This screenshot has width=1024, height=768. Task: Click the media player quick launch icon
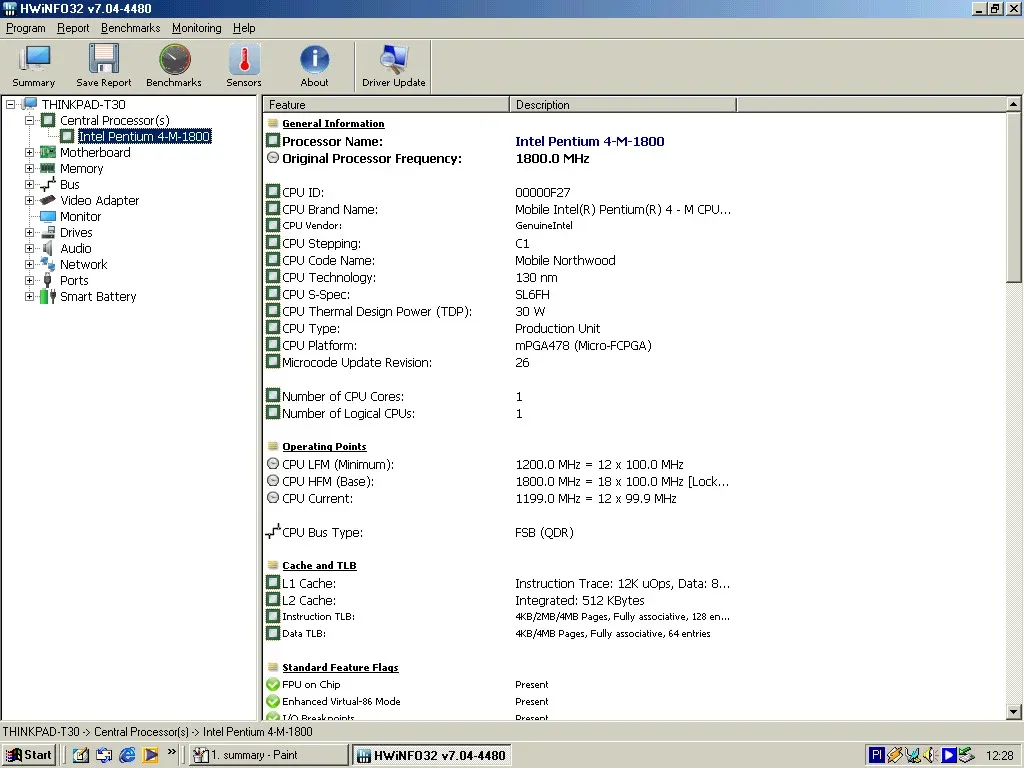tap(150, 755)
